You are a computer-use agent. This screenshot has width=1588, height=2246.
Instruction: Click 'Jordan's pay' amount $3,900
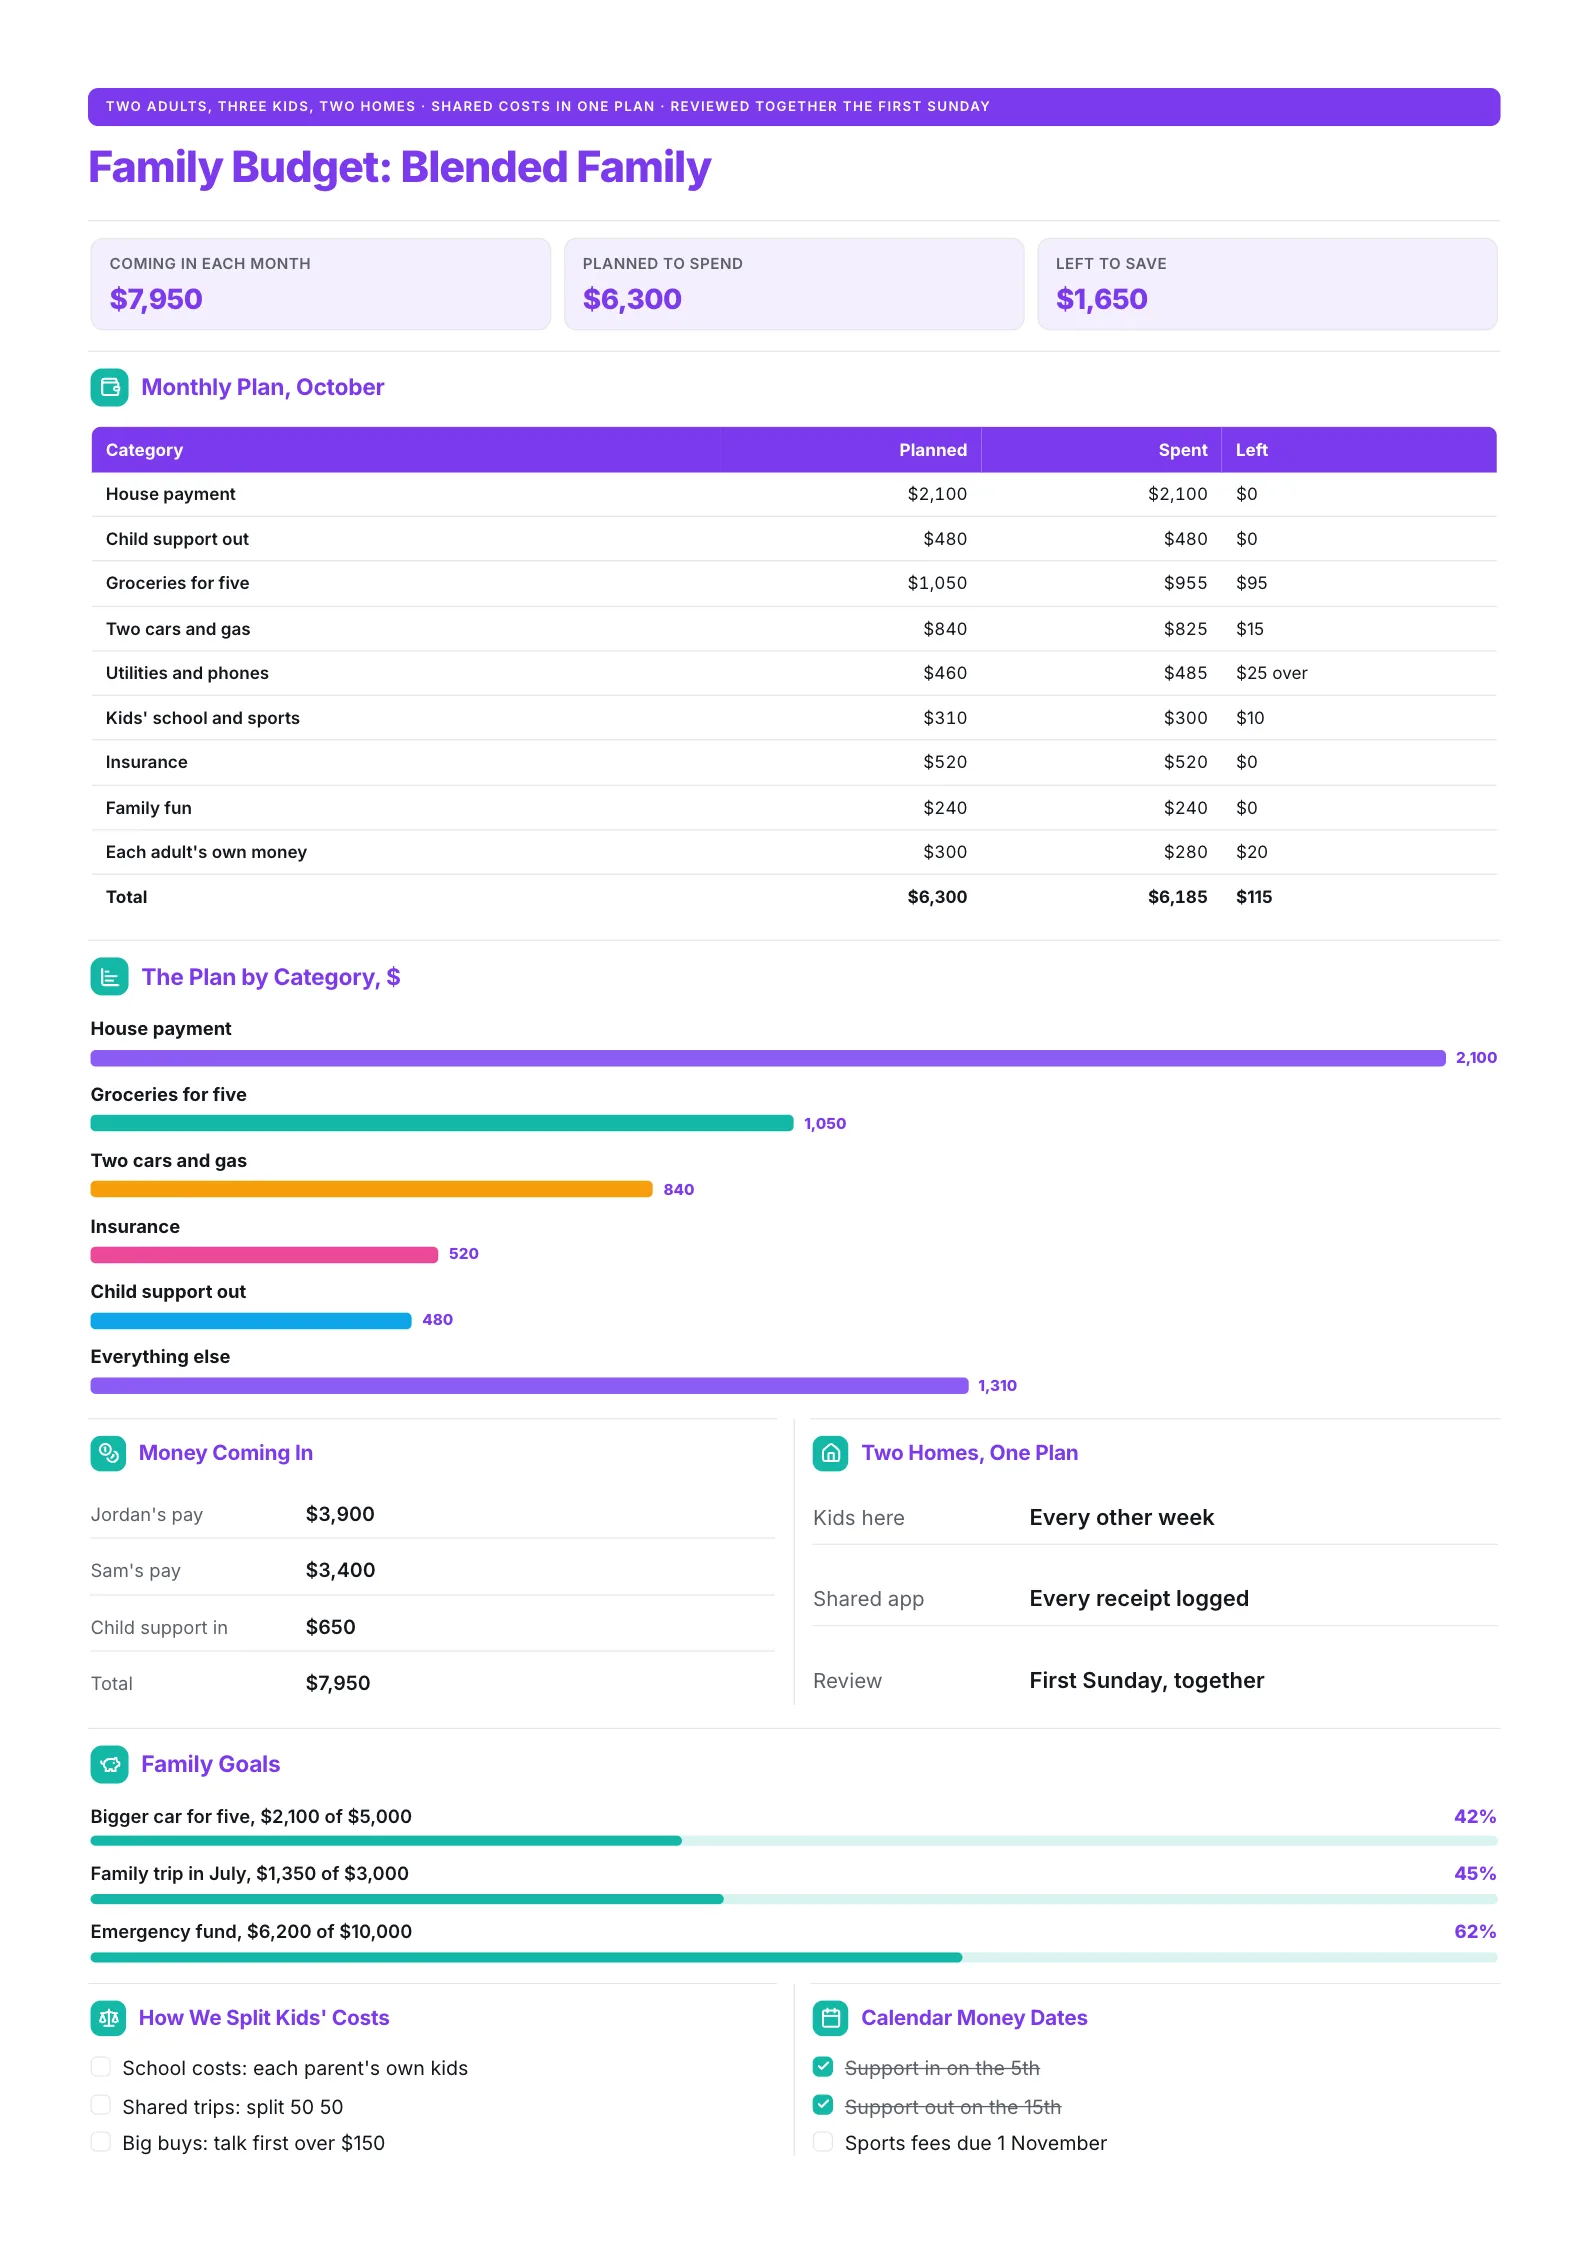tap(340, 1514)
